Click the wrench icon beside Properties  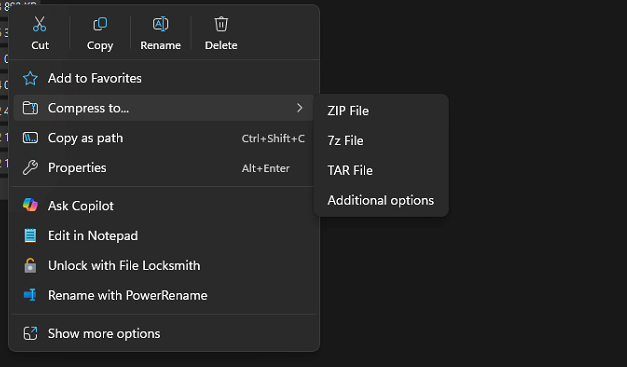pos(30,168)
